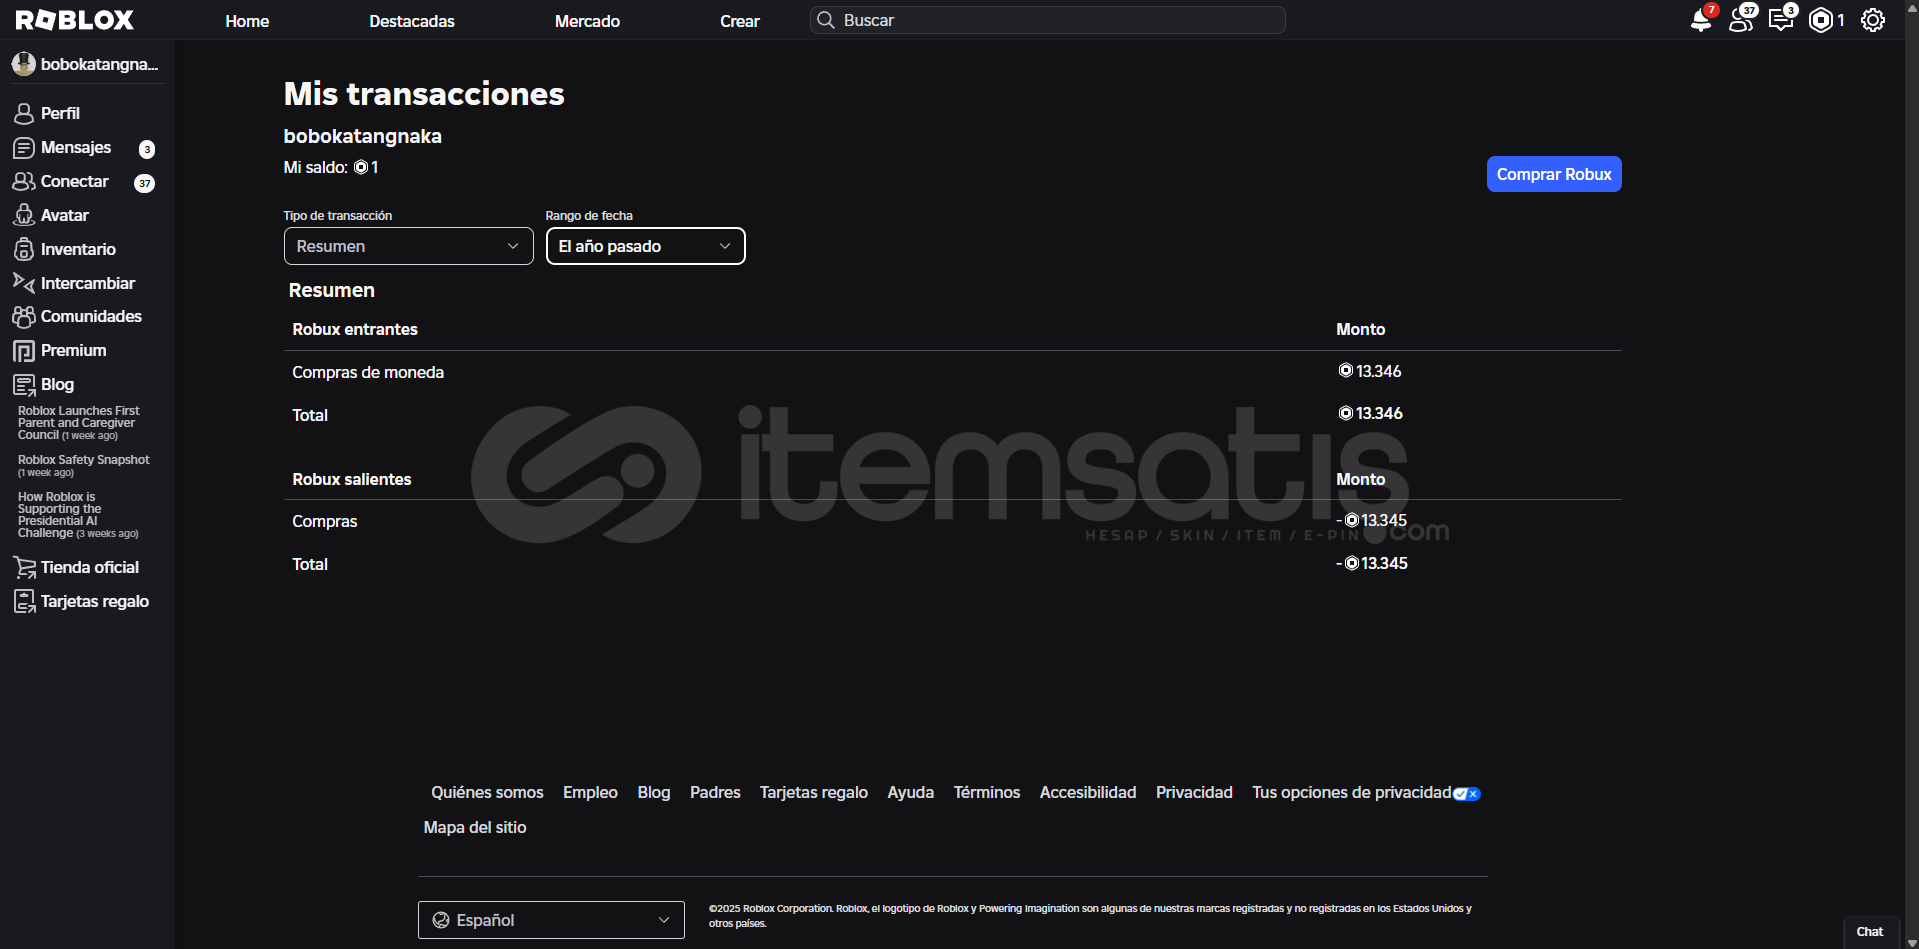Open the Tipo de transacción dropdown
The width and height of the screenshot is (1919, 949).
click(x=409, y=246)
